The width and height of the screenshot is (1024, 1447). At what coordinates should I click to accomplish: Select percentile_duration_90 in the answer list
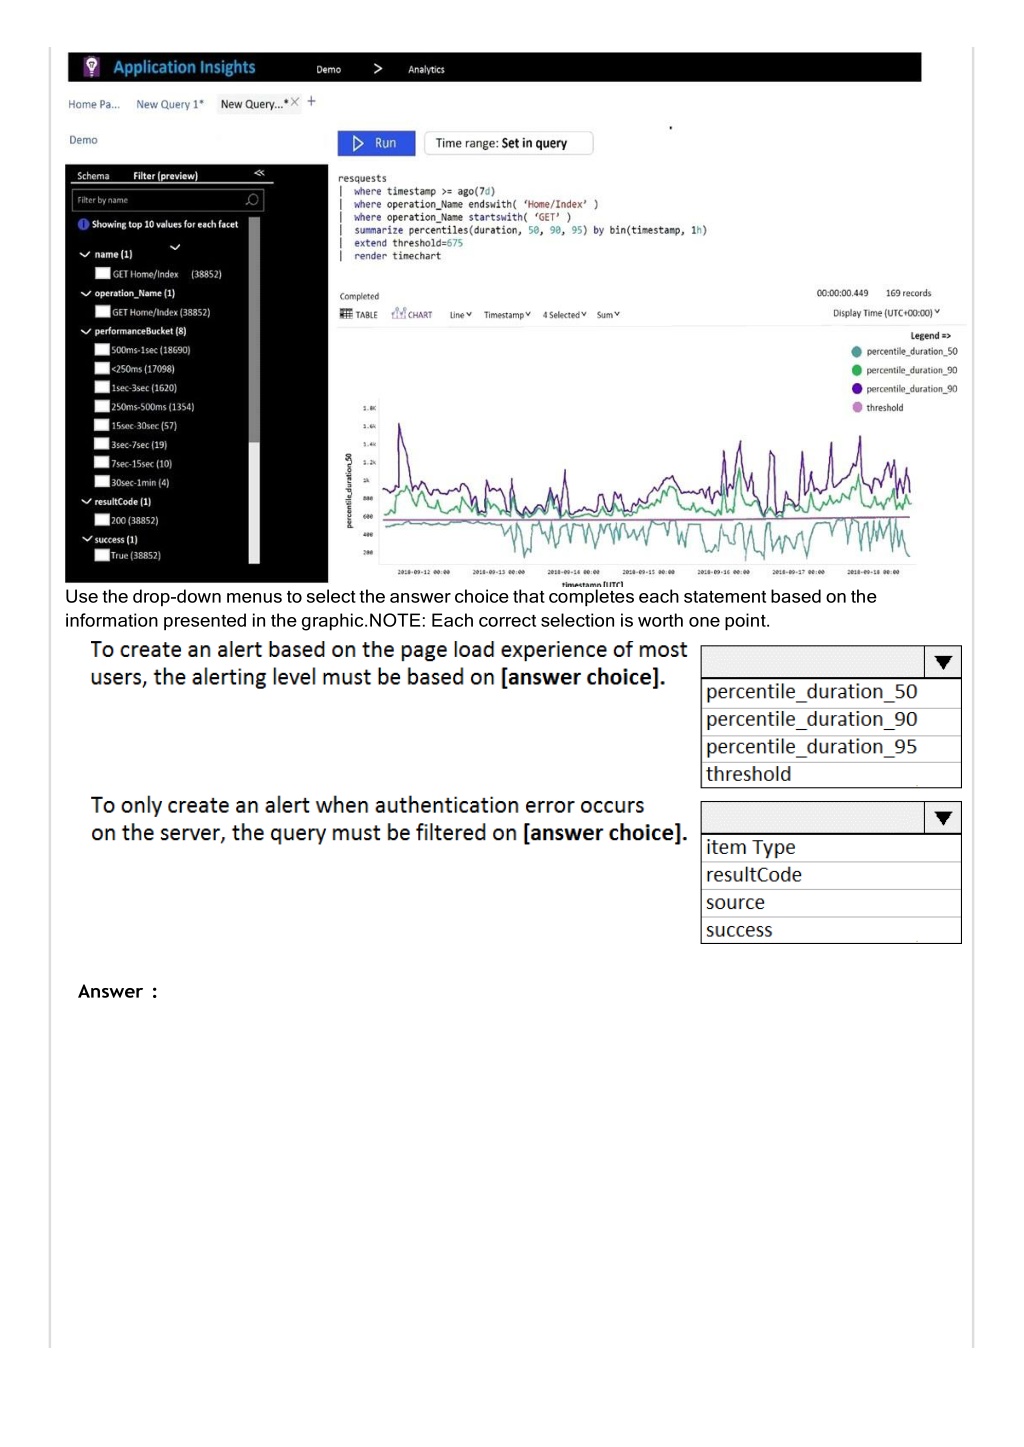coord(831,720)
